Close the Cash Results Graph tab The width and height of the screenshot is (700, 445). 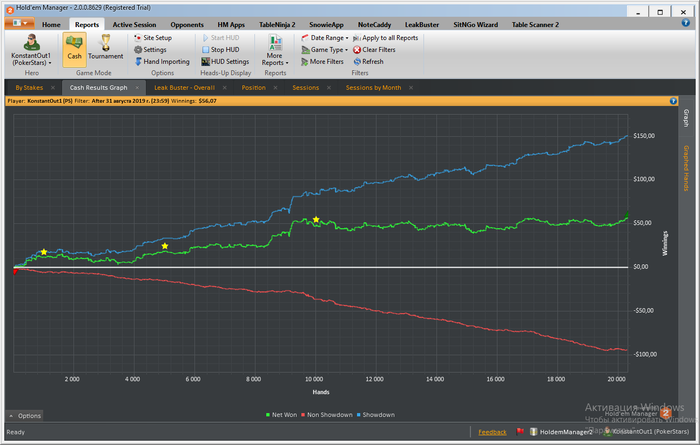[137, 87]
